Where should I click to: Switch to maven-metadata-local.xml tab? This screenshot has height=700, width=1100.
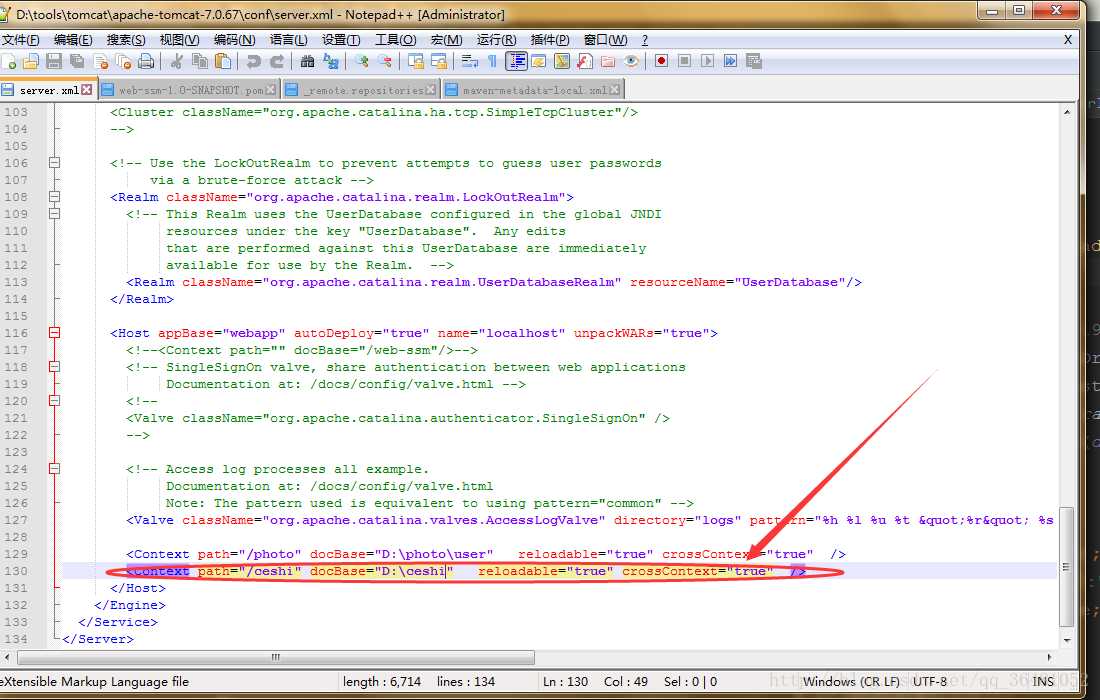tap(532, 90)
